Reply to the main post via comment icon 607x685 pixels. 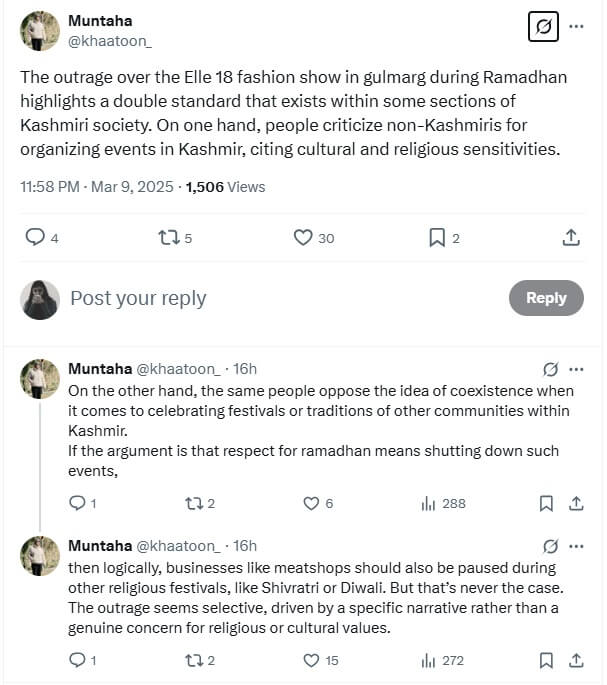coord(35,237)
